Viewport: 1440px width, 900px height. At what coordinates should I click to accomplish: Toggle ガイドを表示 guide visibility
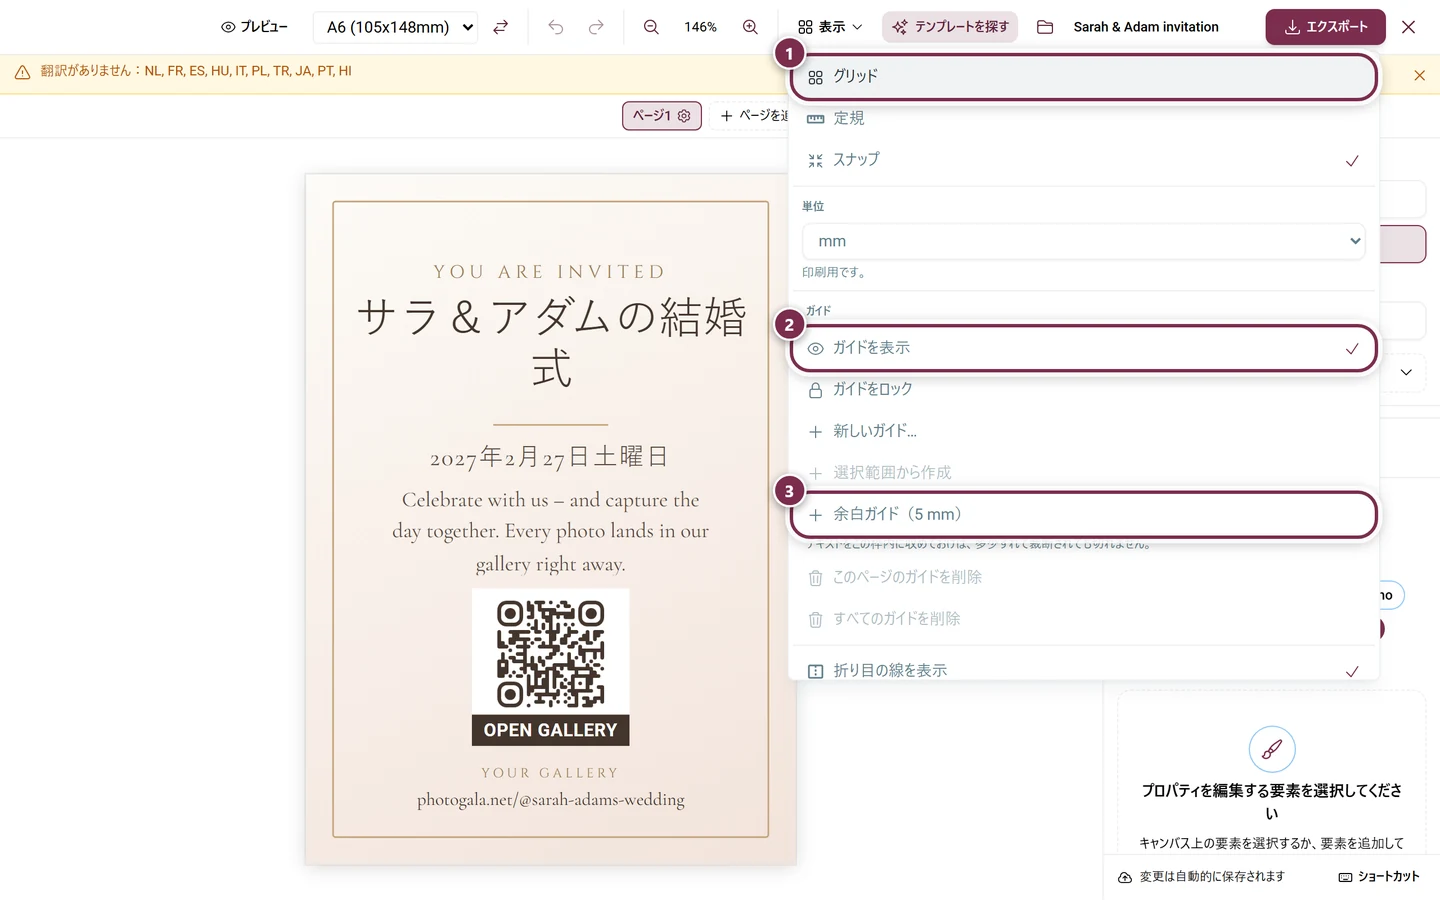pos(1084,348)
